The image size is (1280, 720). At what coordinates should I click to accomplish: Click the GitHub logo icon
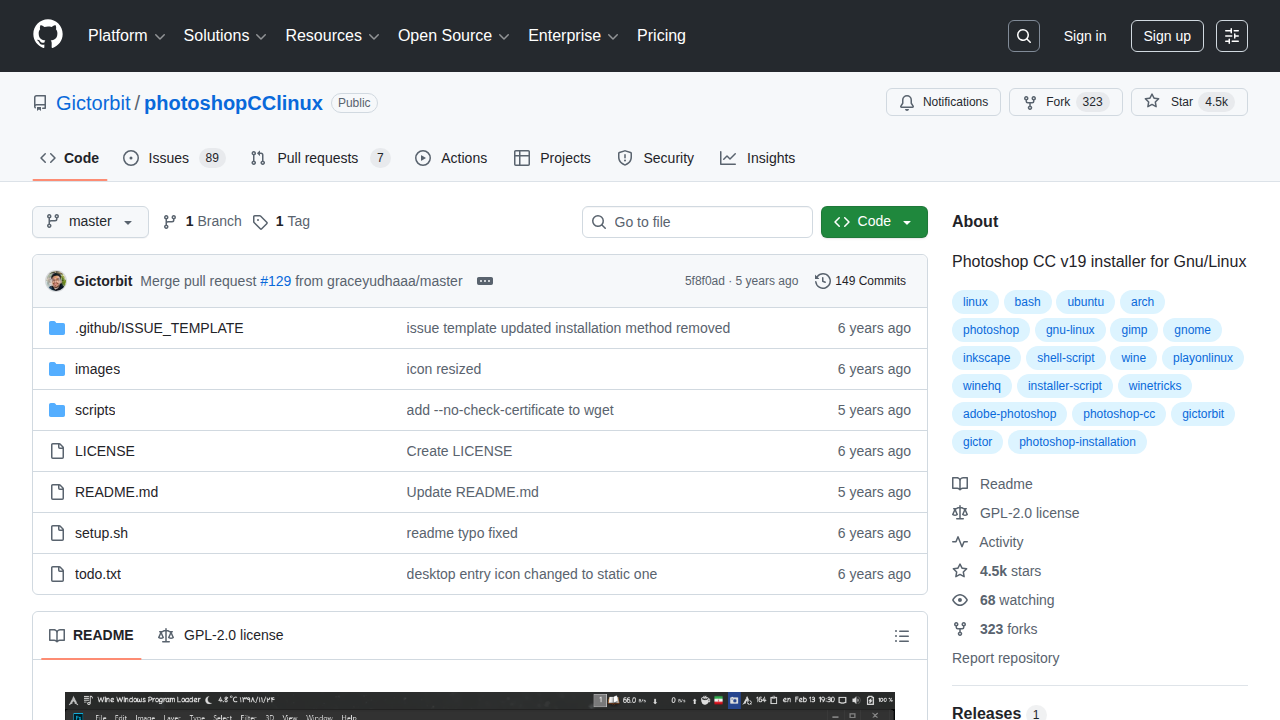pyautogui.click(x=47, y=35)
